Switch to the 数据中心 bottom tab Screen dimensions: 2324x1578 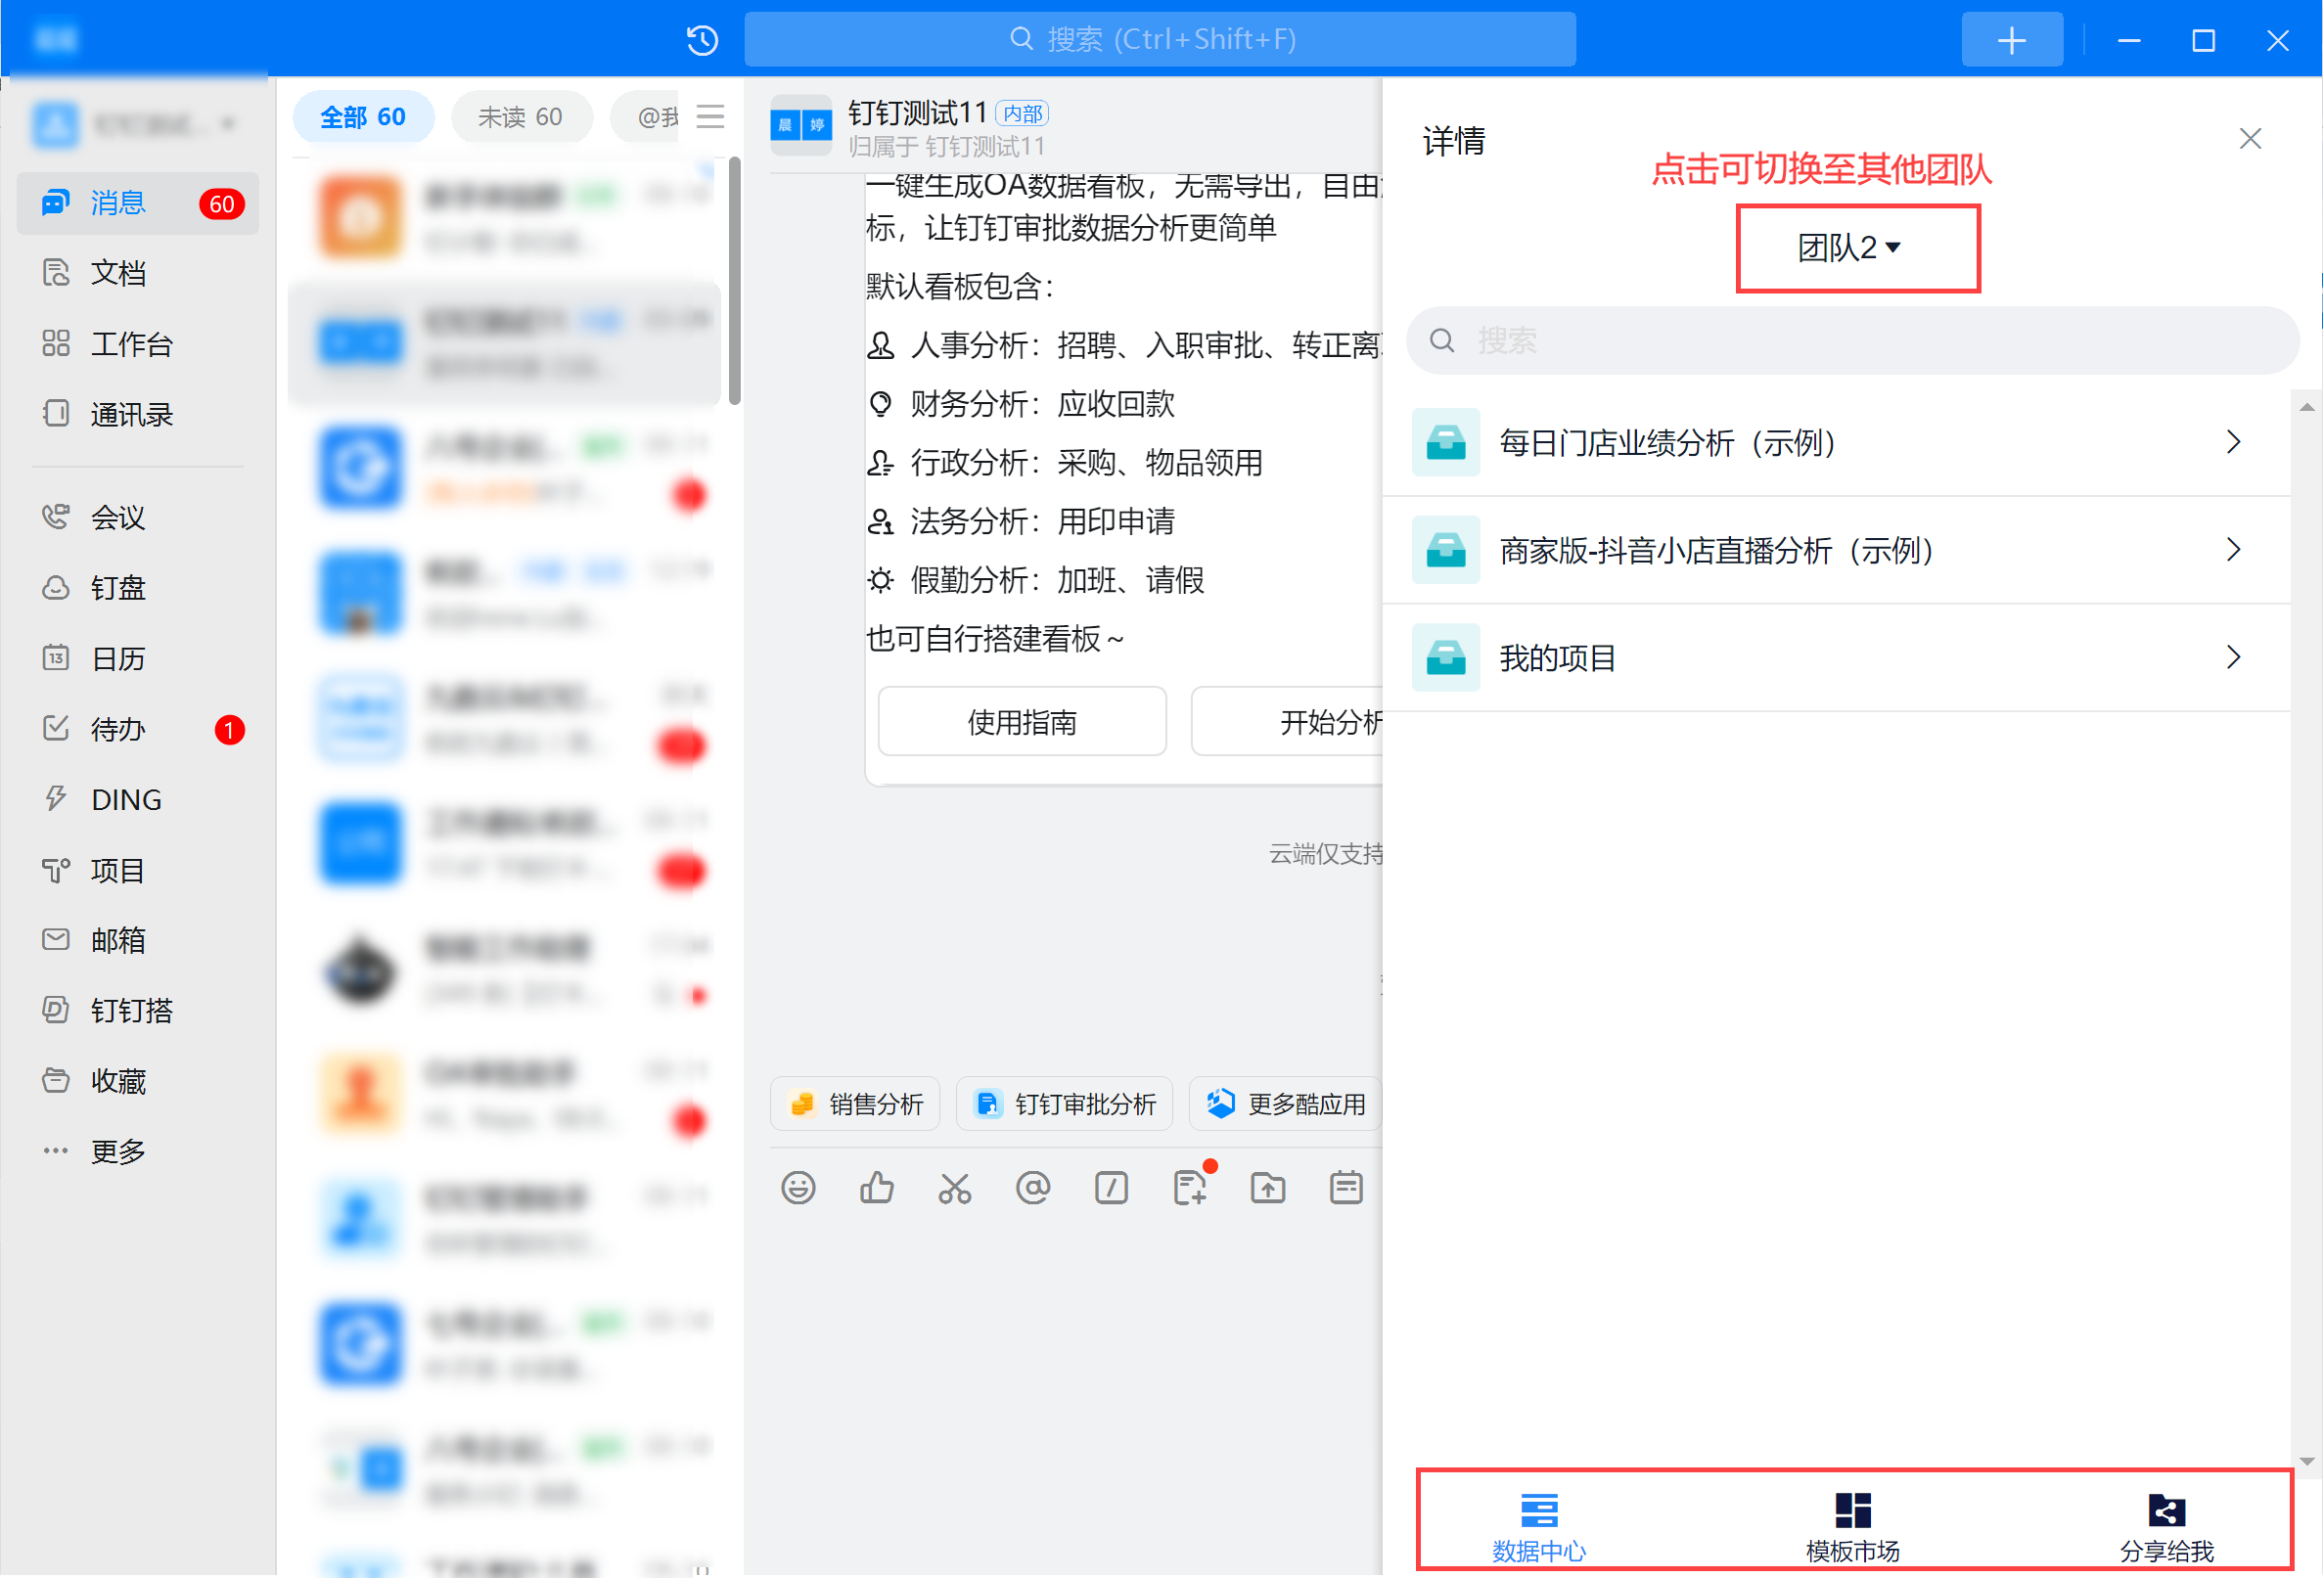coord(1538,1526)
